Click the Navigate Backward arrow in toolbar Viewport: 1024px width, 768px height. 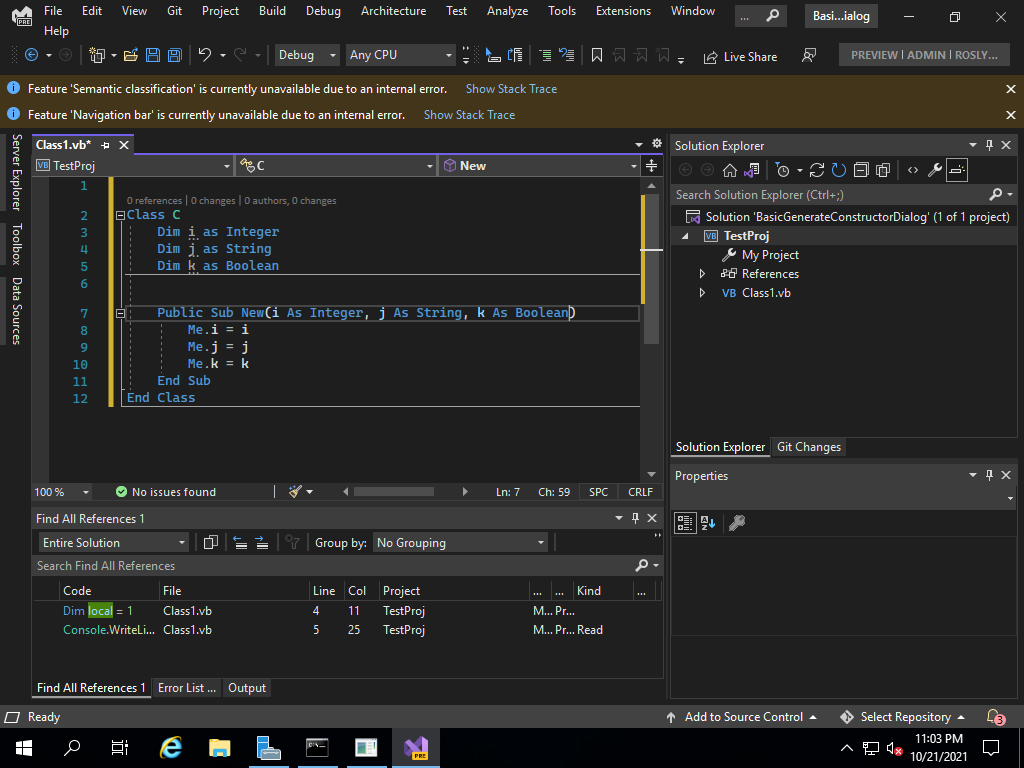tap(31, 56)
